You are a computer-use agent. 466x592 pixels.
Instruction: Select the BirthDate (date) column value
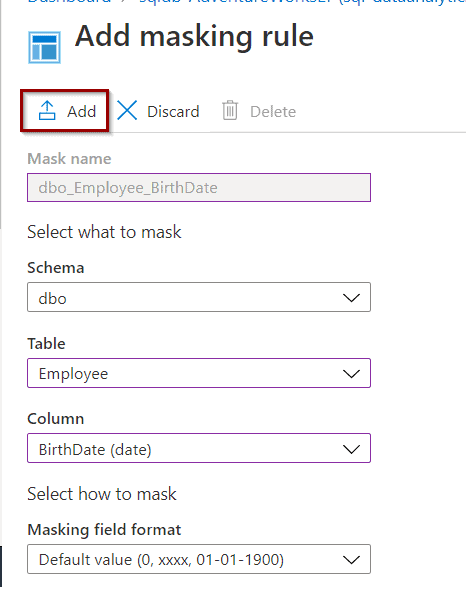point(95,450)
